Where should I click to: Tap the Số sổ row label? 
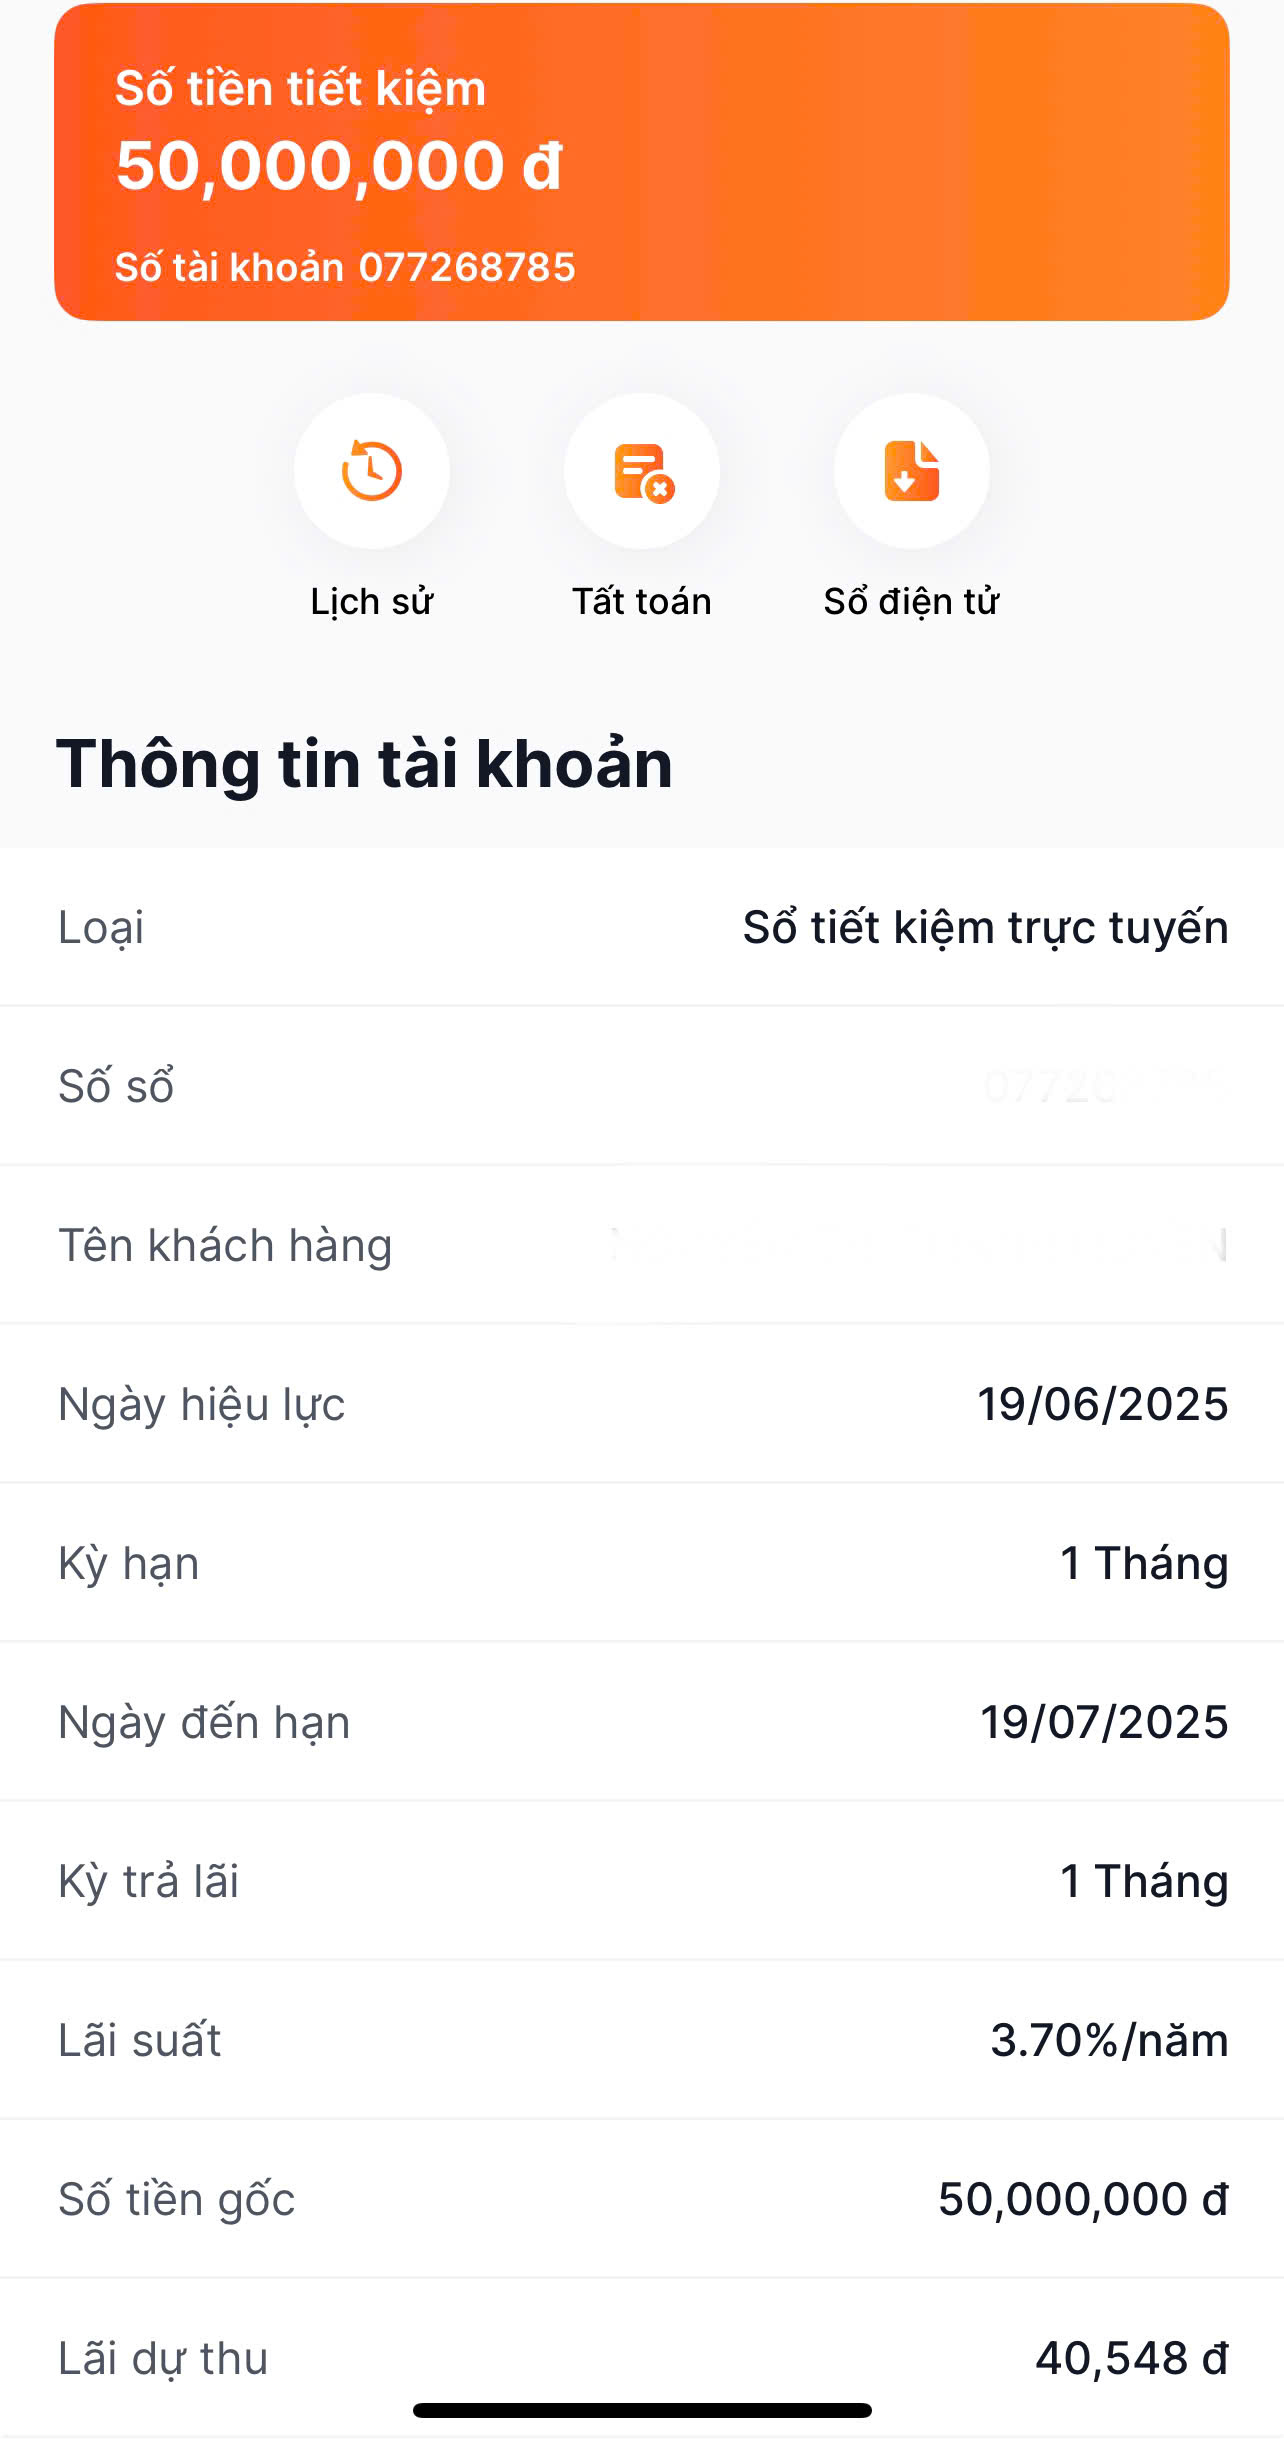click(116, 1086)
